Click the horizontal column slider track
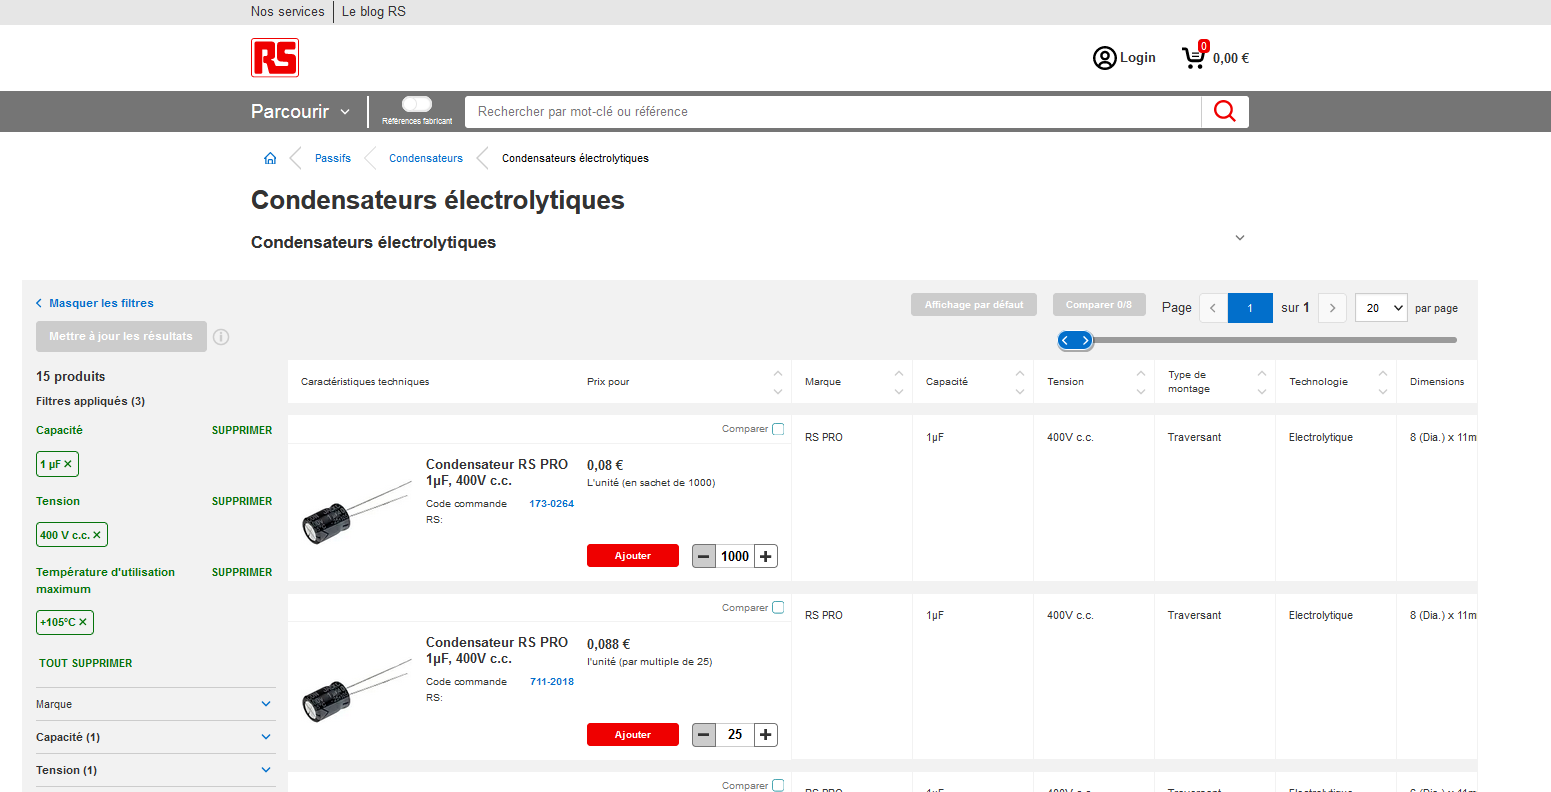1551x792 pixels. pyautogui.click(x=1275, y=340)
